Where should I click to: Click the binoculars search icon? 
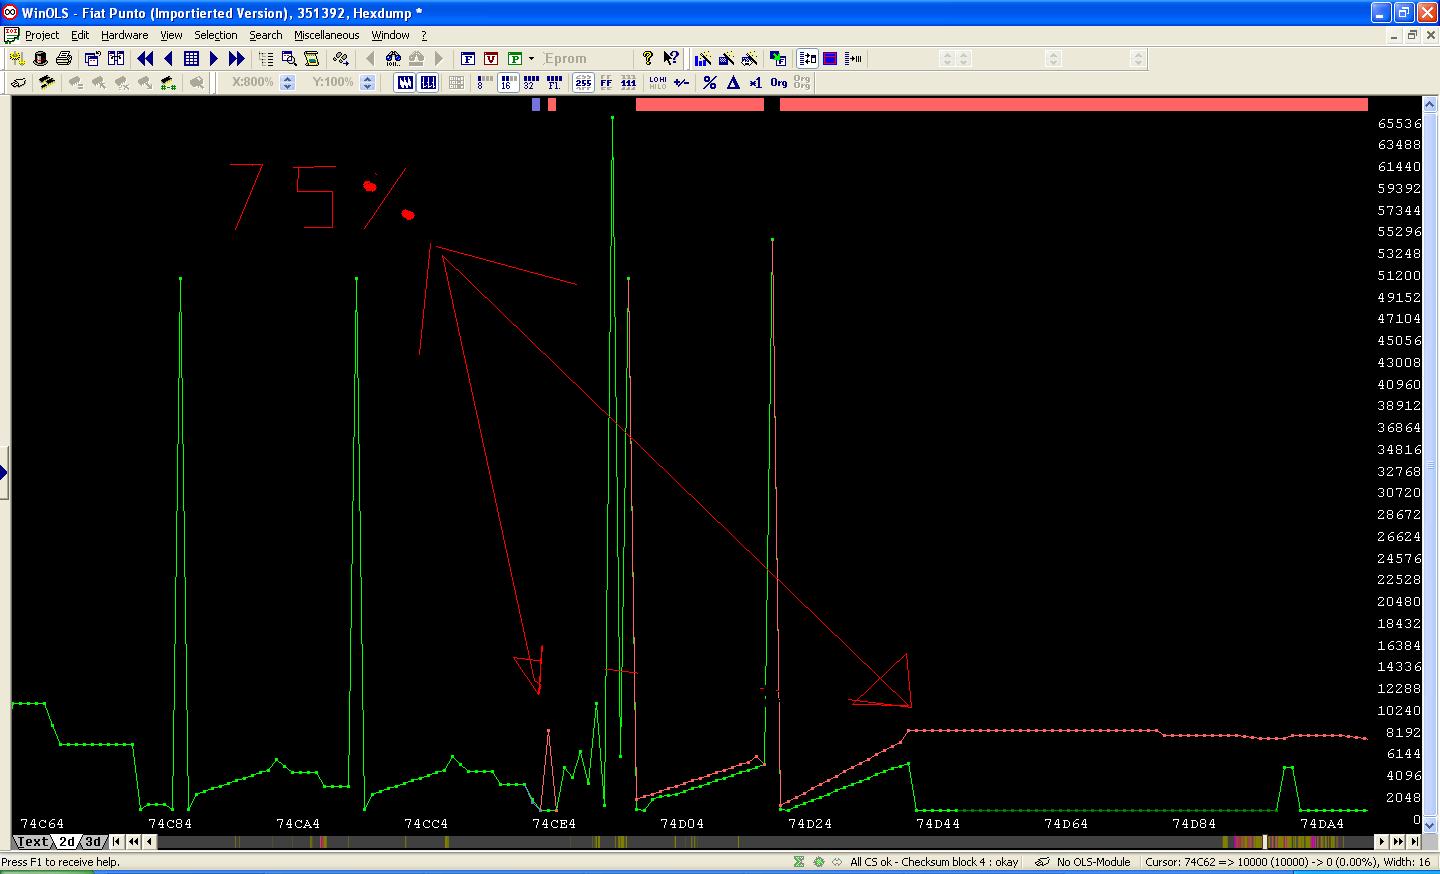(393, 59)
